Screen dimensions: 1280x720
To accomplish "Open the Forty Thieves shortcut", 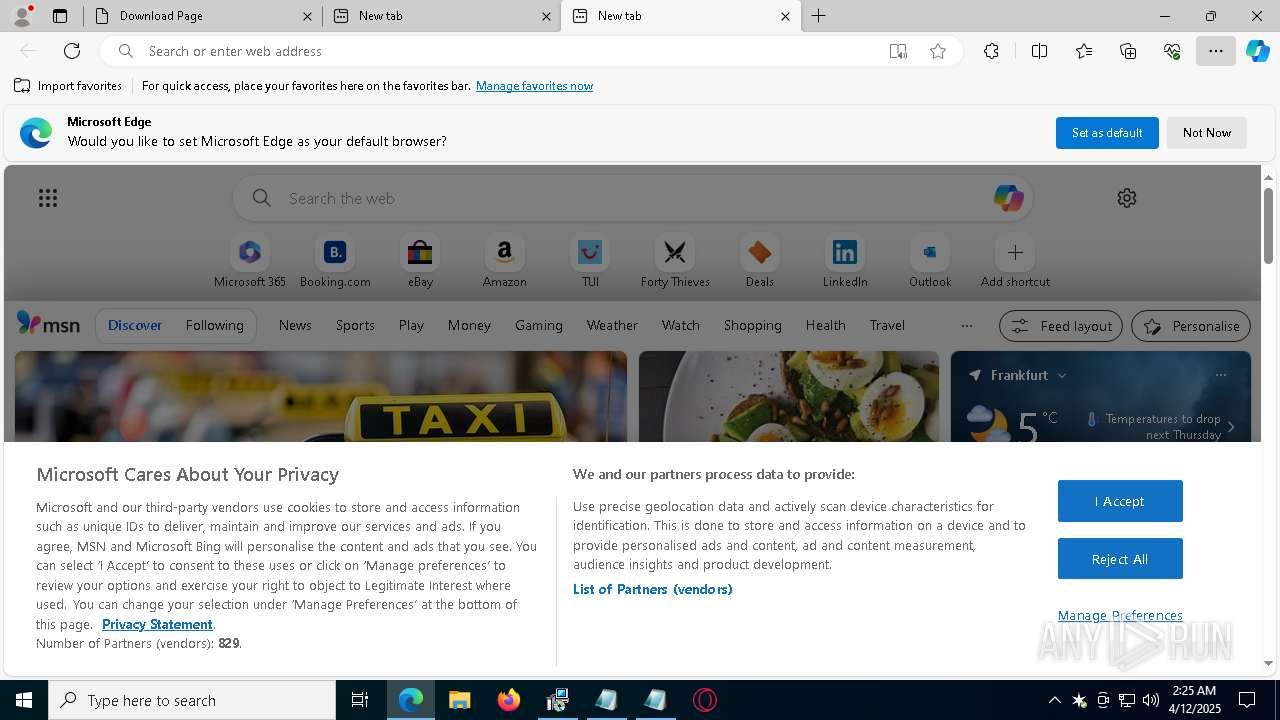I will coord(675,262).
